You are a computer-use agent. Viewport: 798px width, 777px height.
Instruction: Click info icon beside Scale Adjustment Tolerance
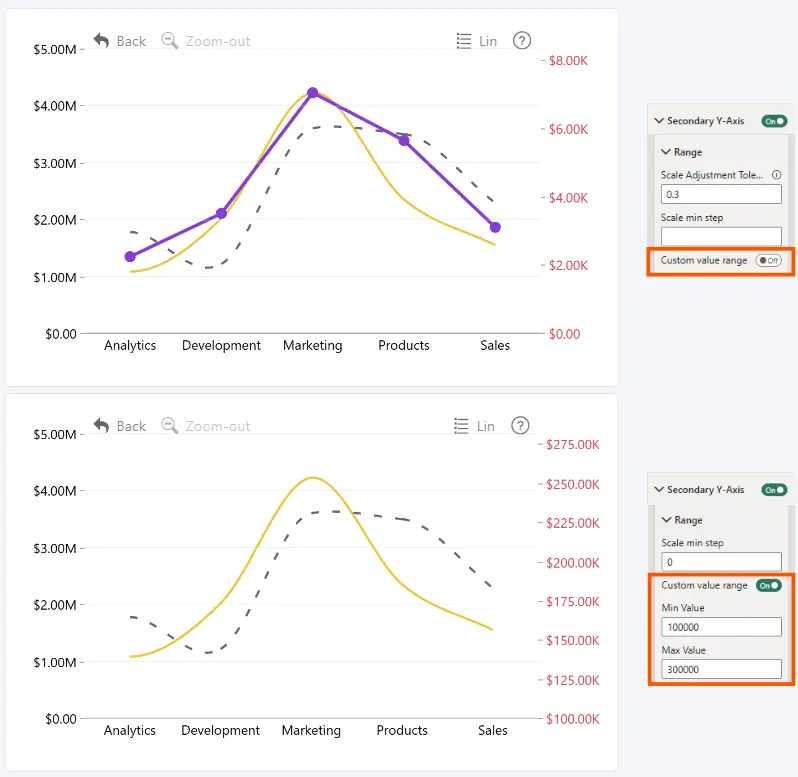pos(777,175)
